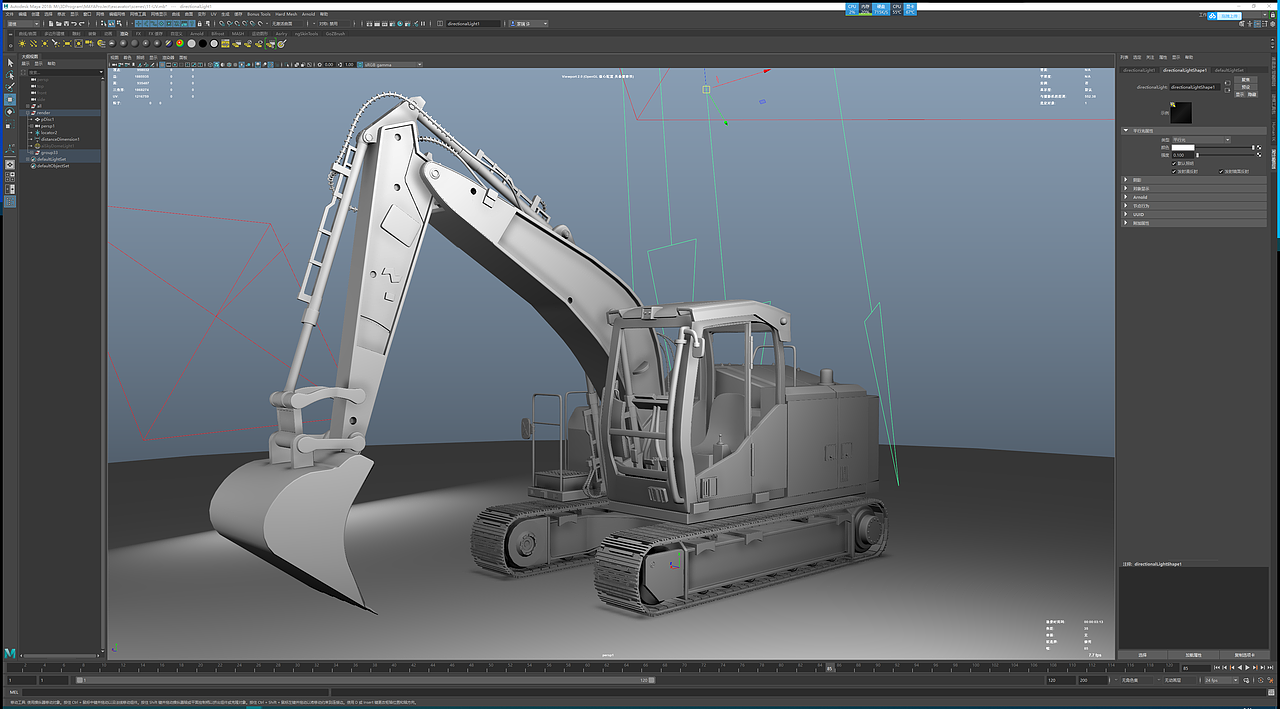Open the Arnold menu in menu bar
The width and height of the screenshot is (1280, 709).
pos(308,14)
